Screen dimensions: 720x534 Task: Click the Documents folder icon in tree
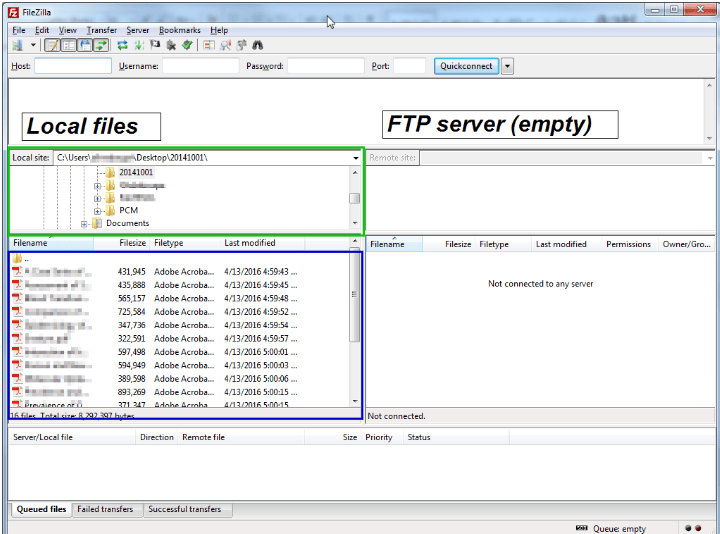(x=96, y=223)
